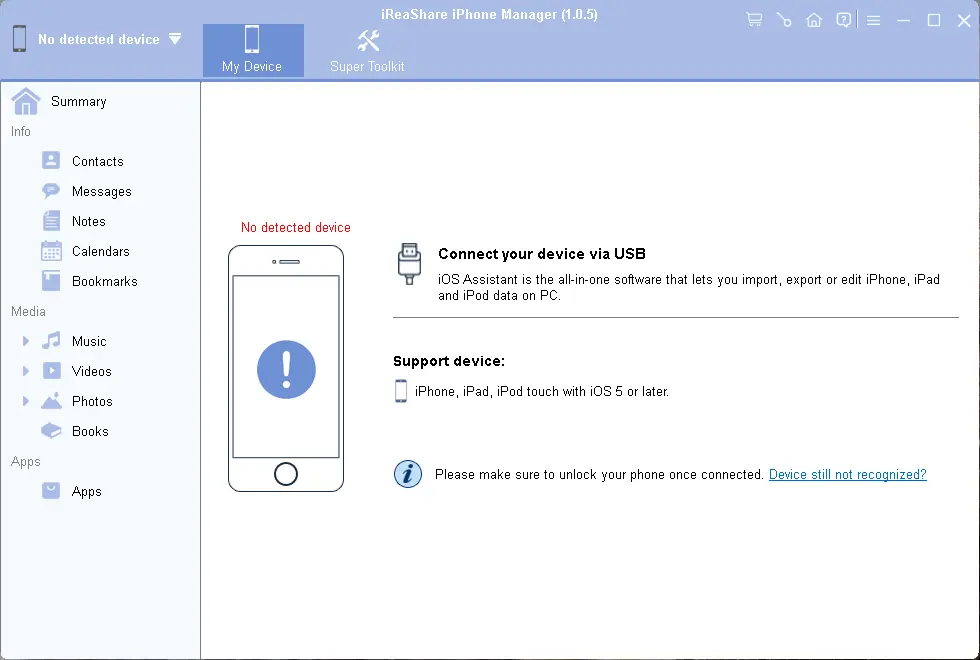Image resolution: width=980 pixels, height=660 pixels.
Task: Select Apps in the sidebar
Action: pos(86,491)
